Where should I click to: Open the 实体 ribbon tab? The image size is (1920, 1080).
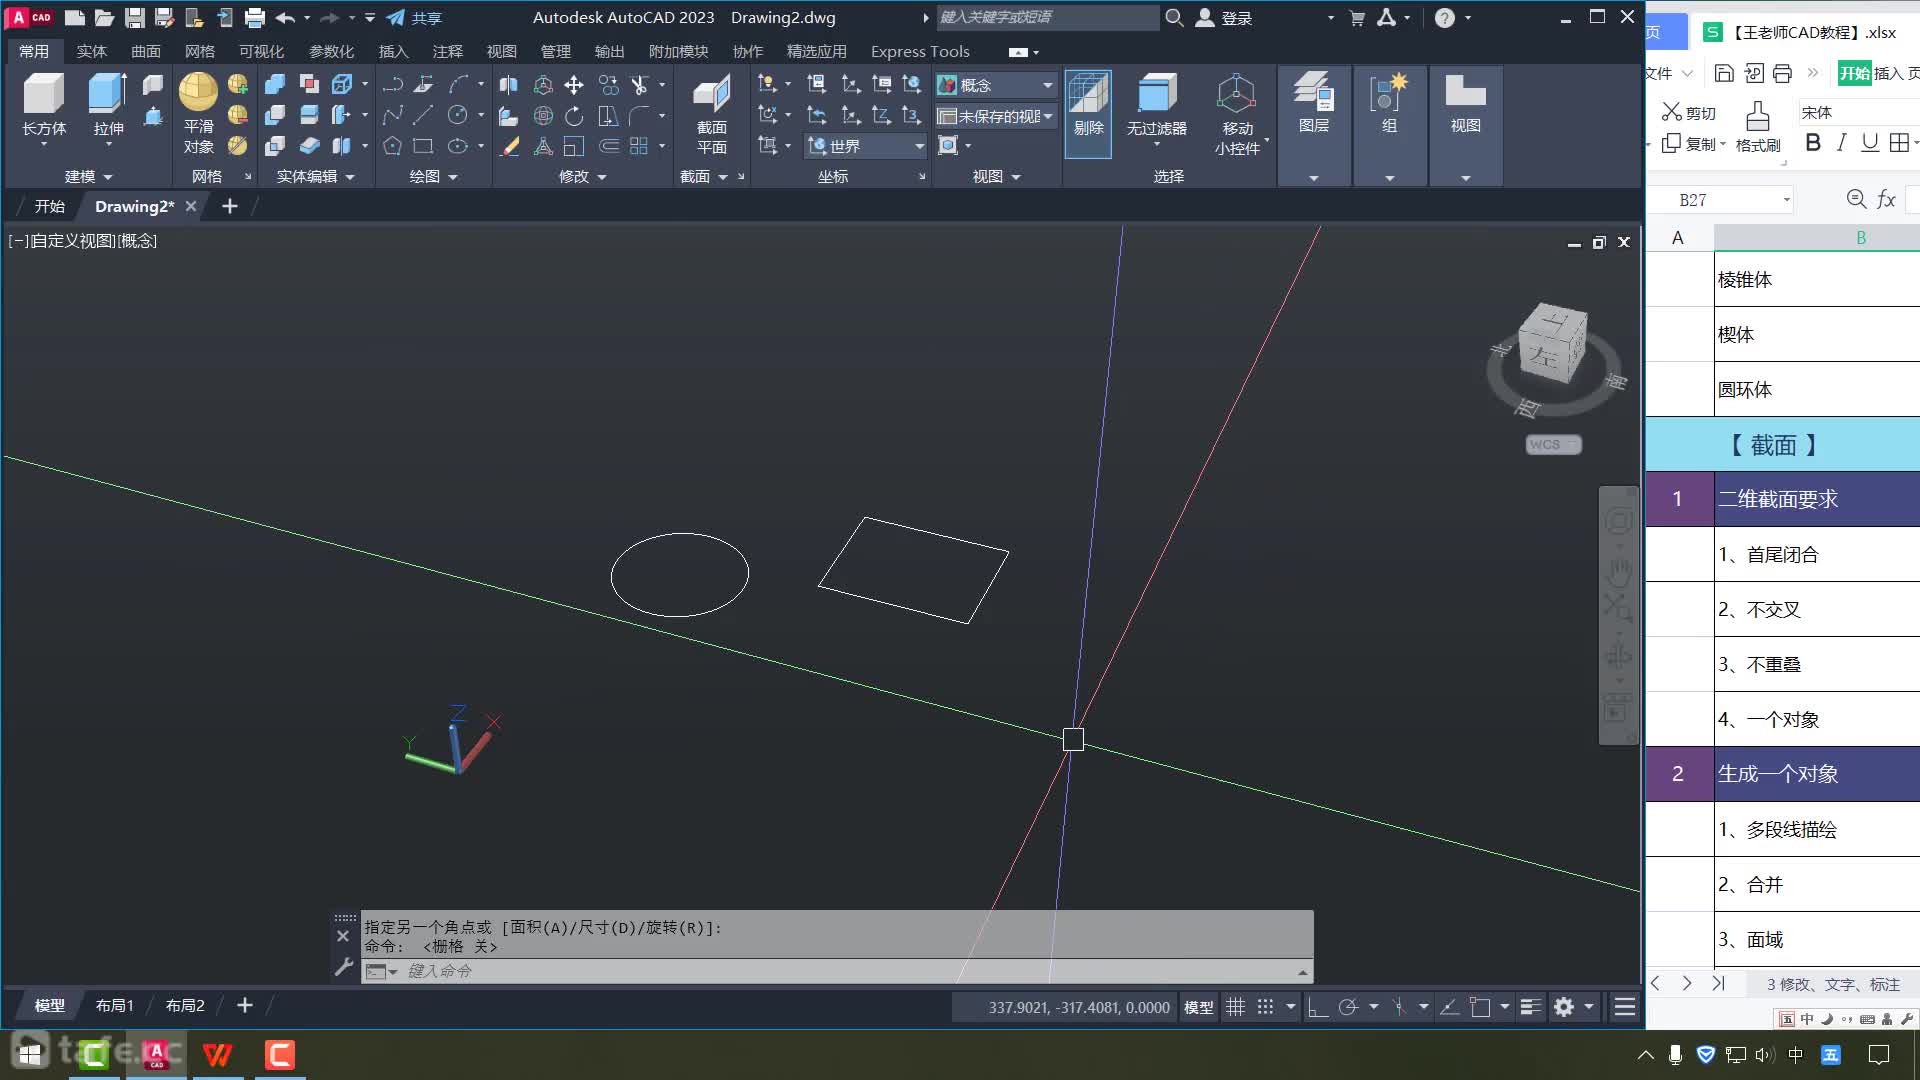click(91, 51)
